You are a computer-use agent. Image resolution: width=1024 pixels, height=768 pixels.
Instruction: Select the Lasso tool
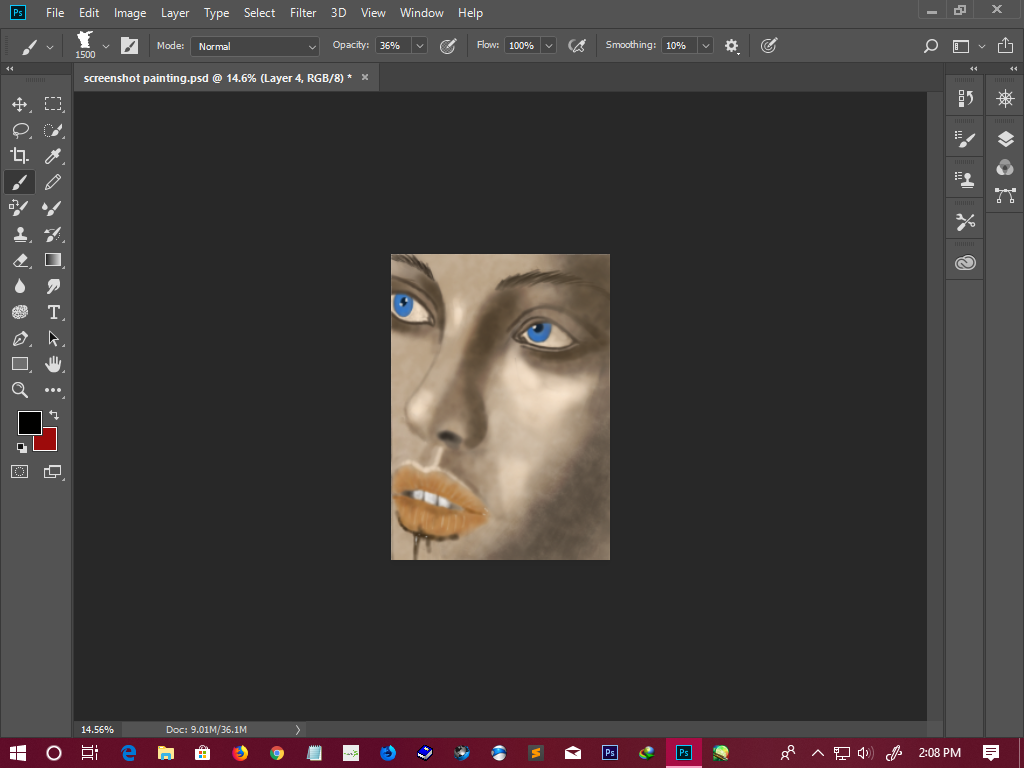tap(20, 130)
